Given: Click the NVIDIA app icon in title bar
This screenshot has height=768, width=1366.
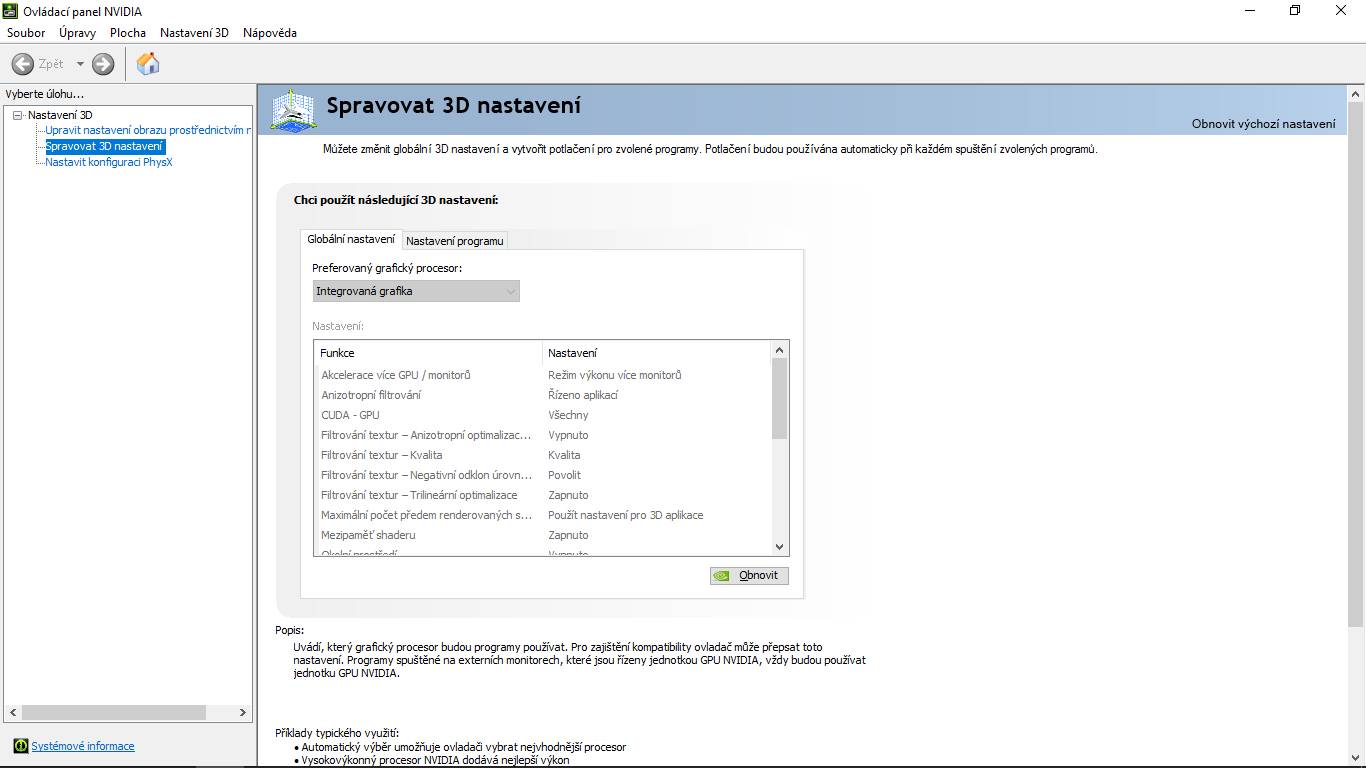Looking at the screenshot, I should pyautogui.click(x=11, y=11).
